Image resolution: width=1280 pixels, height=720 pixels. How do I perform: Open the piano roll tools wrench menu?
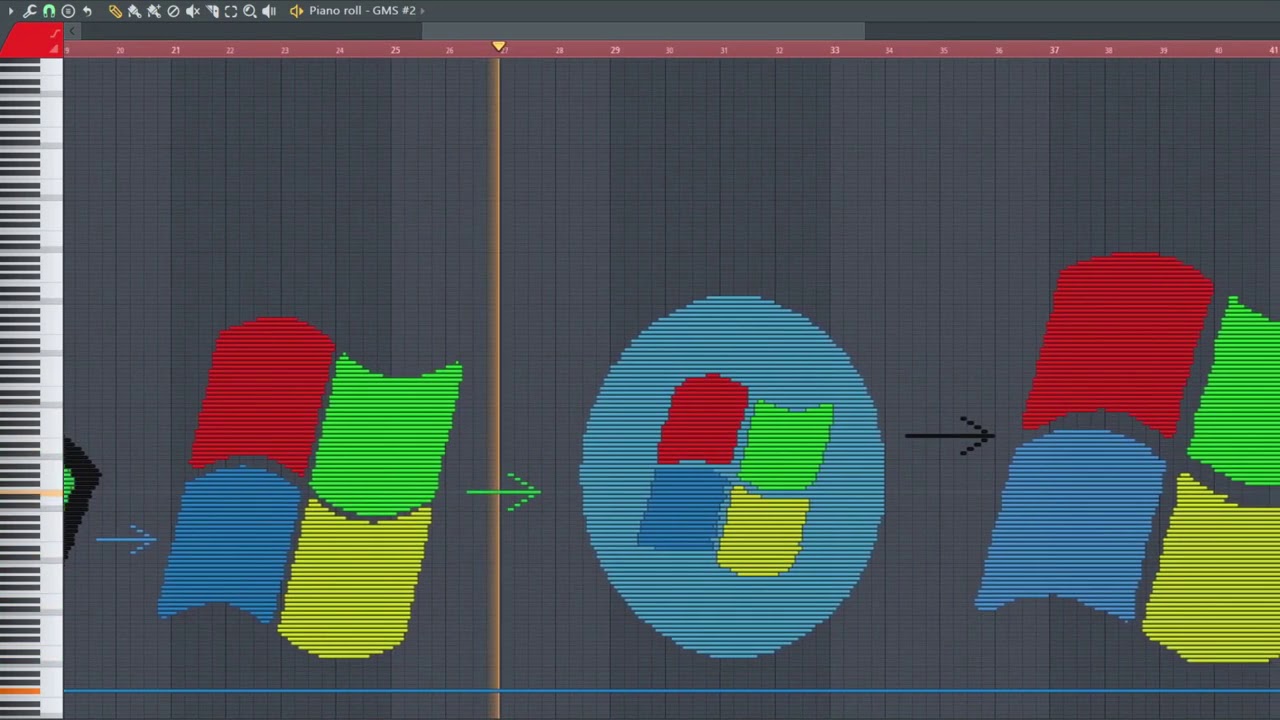(30, 11)
